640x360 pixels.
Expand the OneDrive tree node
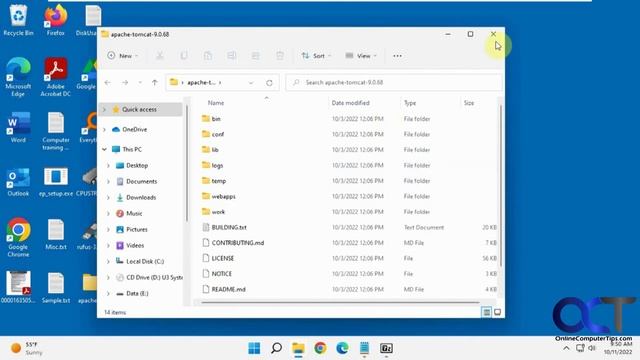(x=104, y=129)
